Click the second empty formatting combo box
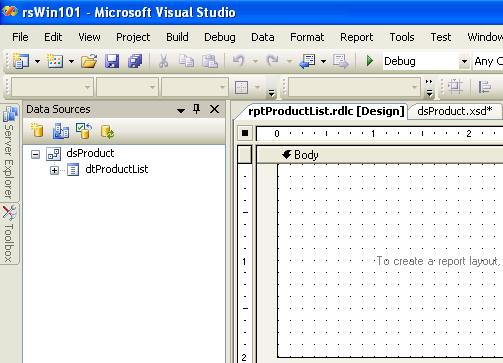Viewport: 503px width, 363px height. tap(127, 87)
